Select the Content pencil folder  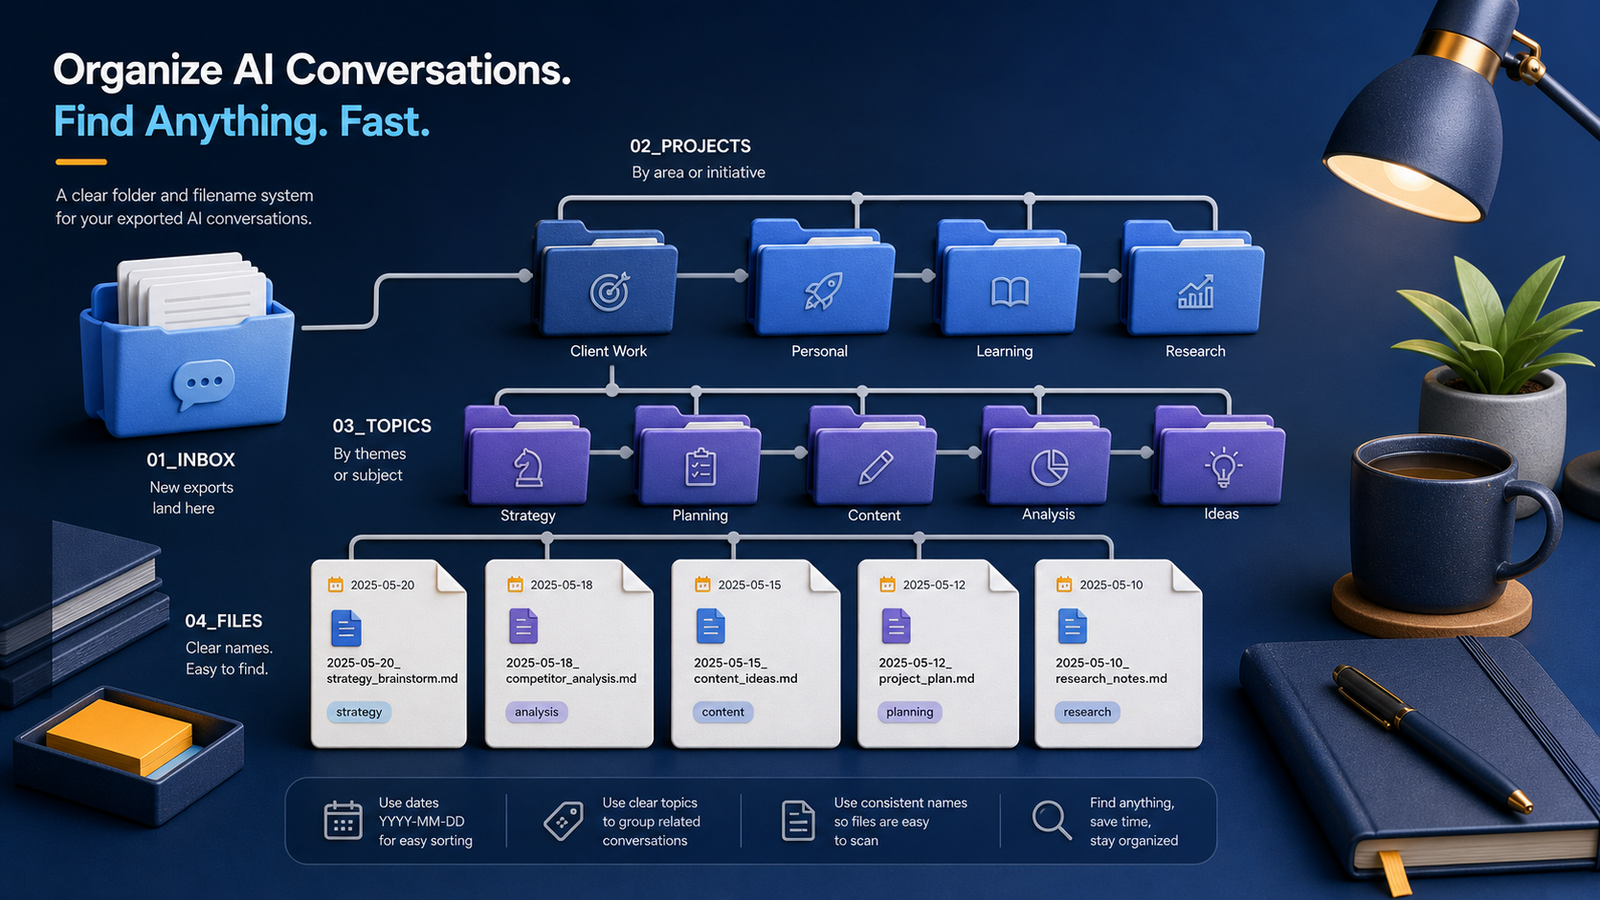tap(874, 456)
